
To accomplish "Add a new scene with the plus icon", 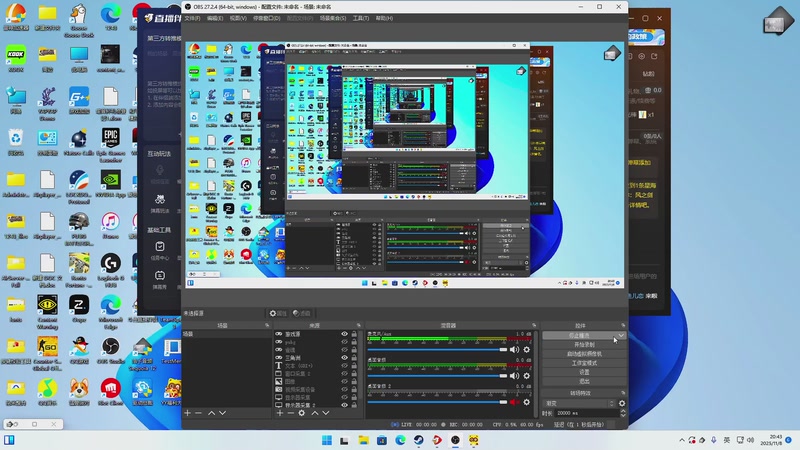I will [187, 413].
